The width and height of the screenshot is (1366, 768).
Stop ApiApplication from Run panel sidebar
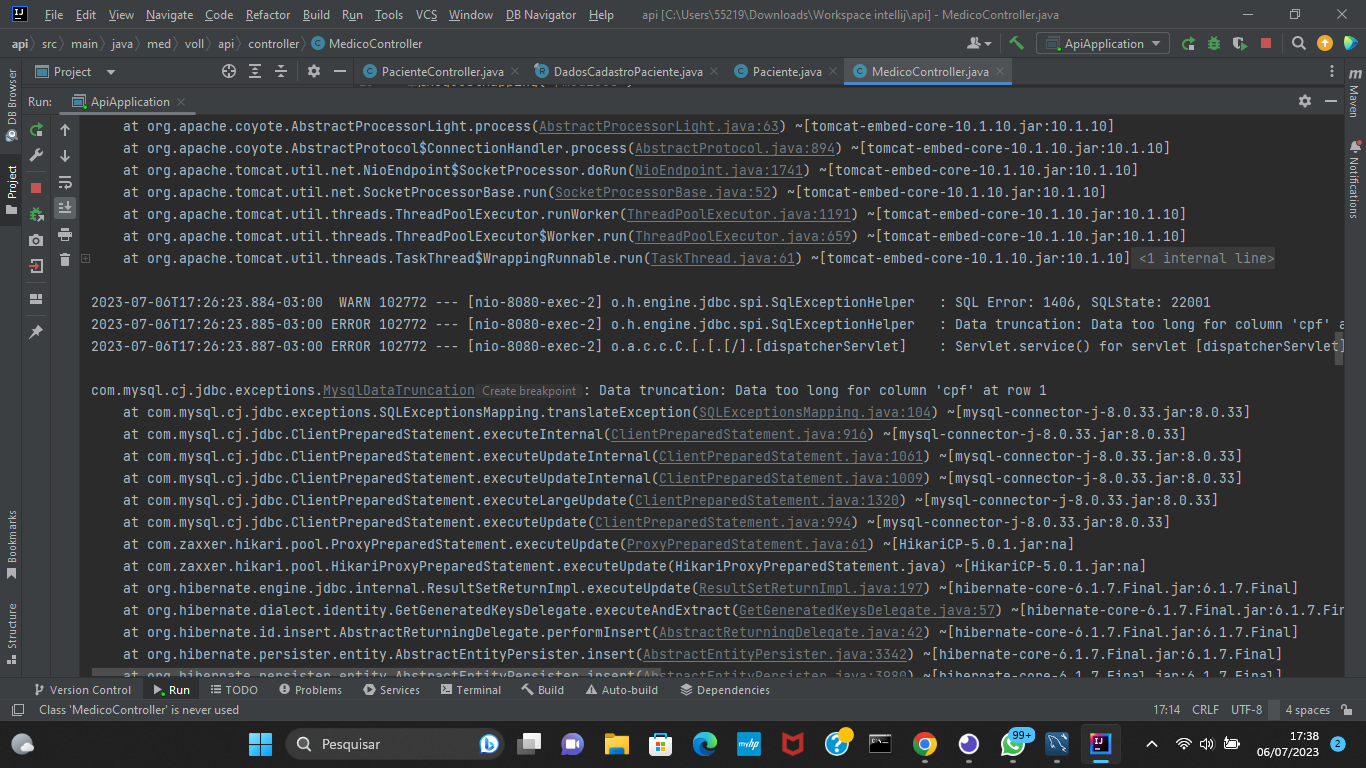pos(36,188)
